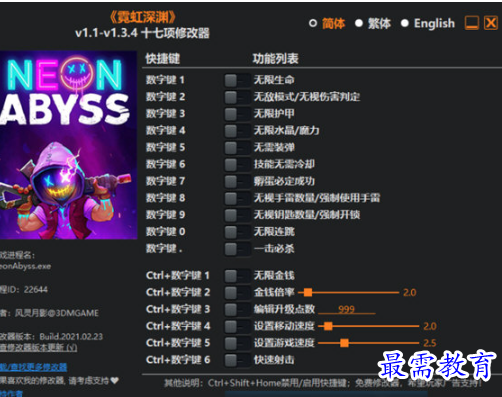
Task: Click hotkey label Ctrl+数字键 3
Action: coord(178,309)
